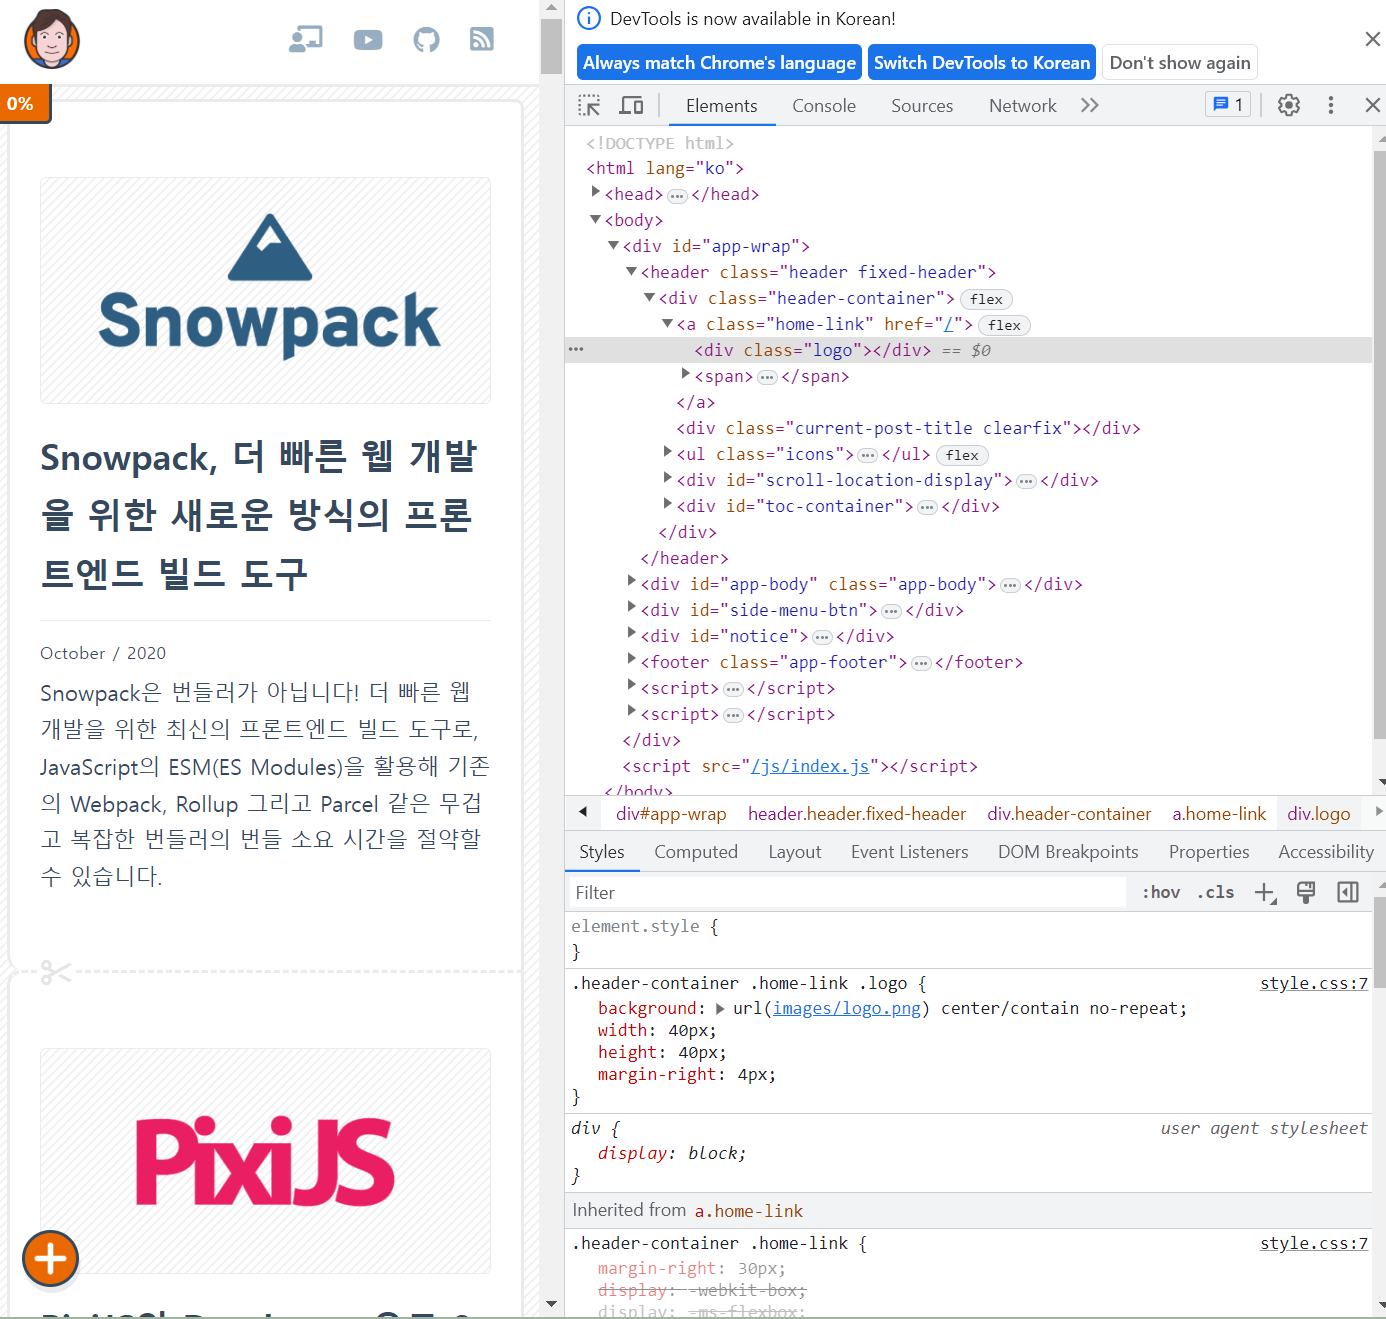
Task: Toggle flex badge on header-container div
Action: pos(986,299)
